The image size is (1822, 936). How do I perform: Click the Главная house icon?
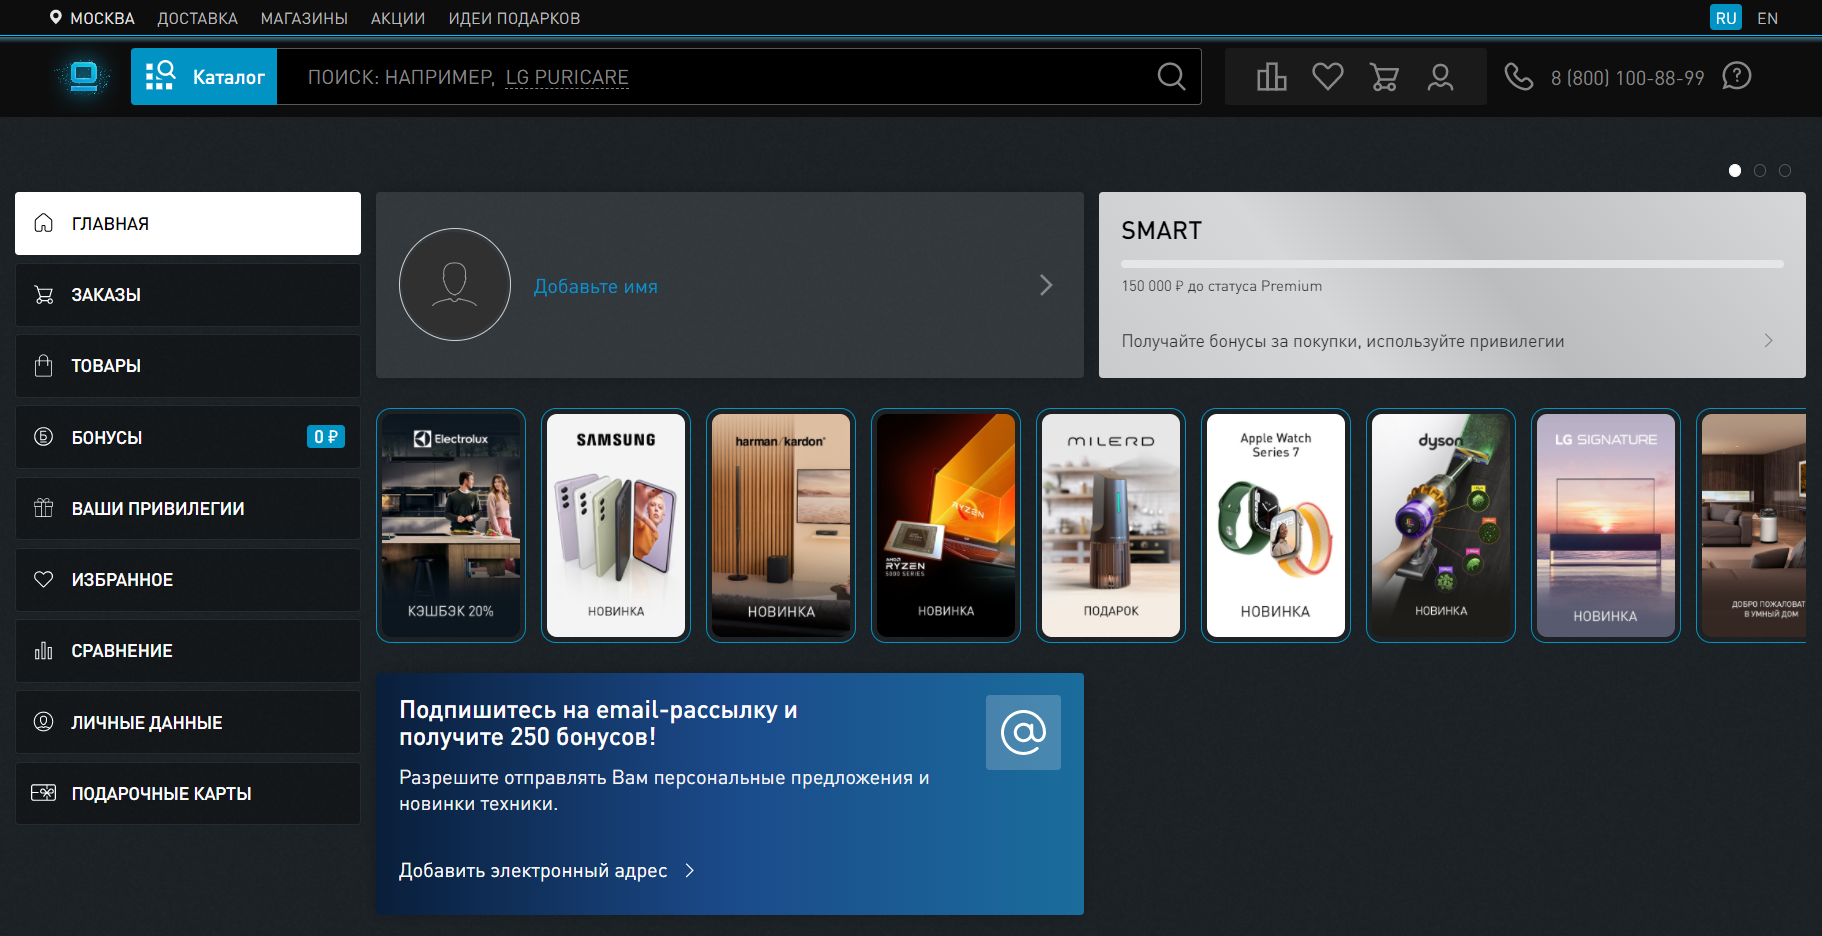[x=43, y=223]
